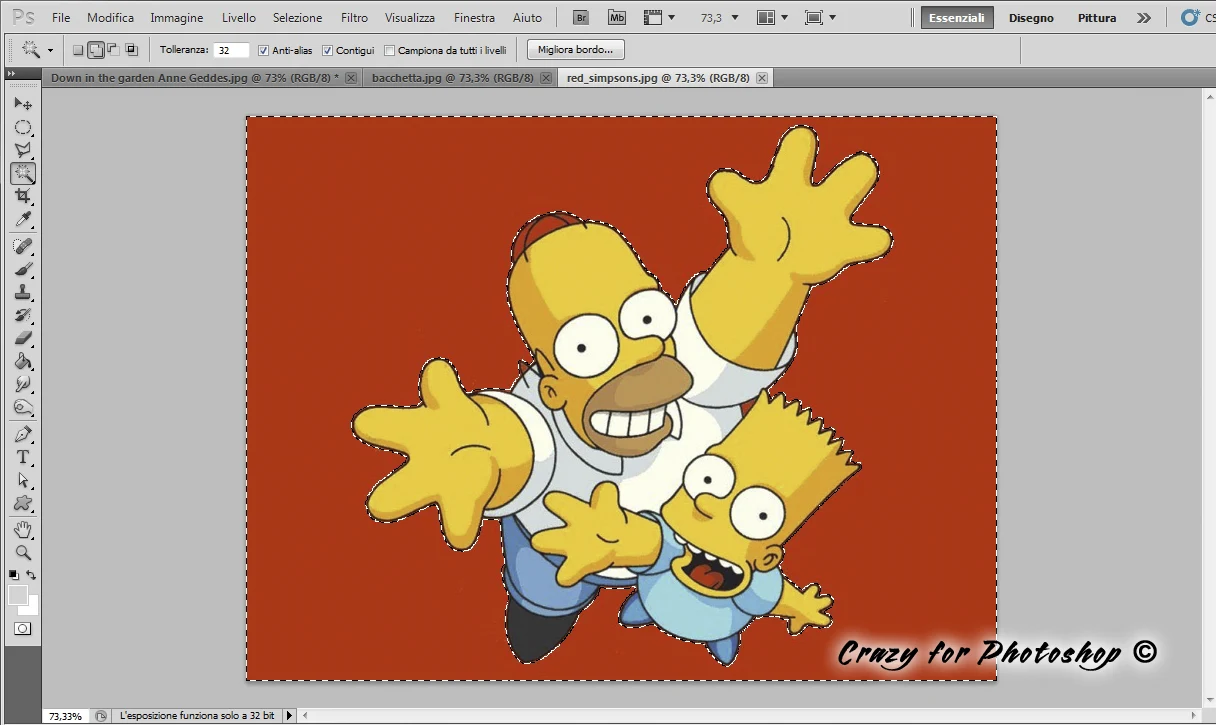Select the Eraser tool
This screenshot has width=1216, height=725.
tap(22, 338)
